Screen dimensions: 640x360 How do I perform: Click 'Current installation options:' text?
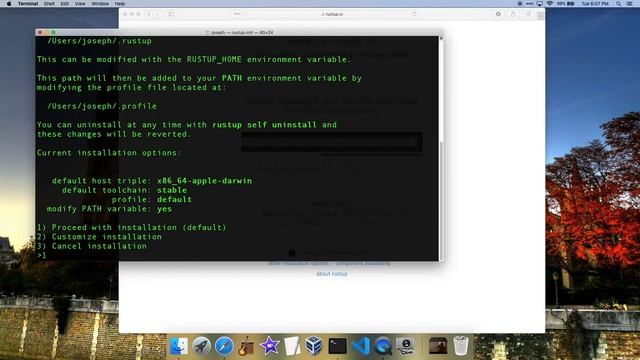pos(109,153)
